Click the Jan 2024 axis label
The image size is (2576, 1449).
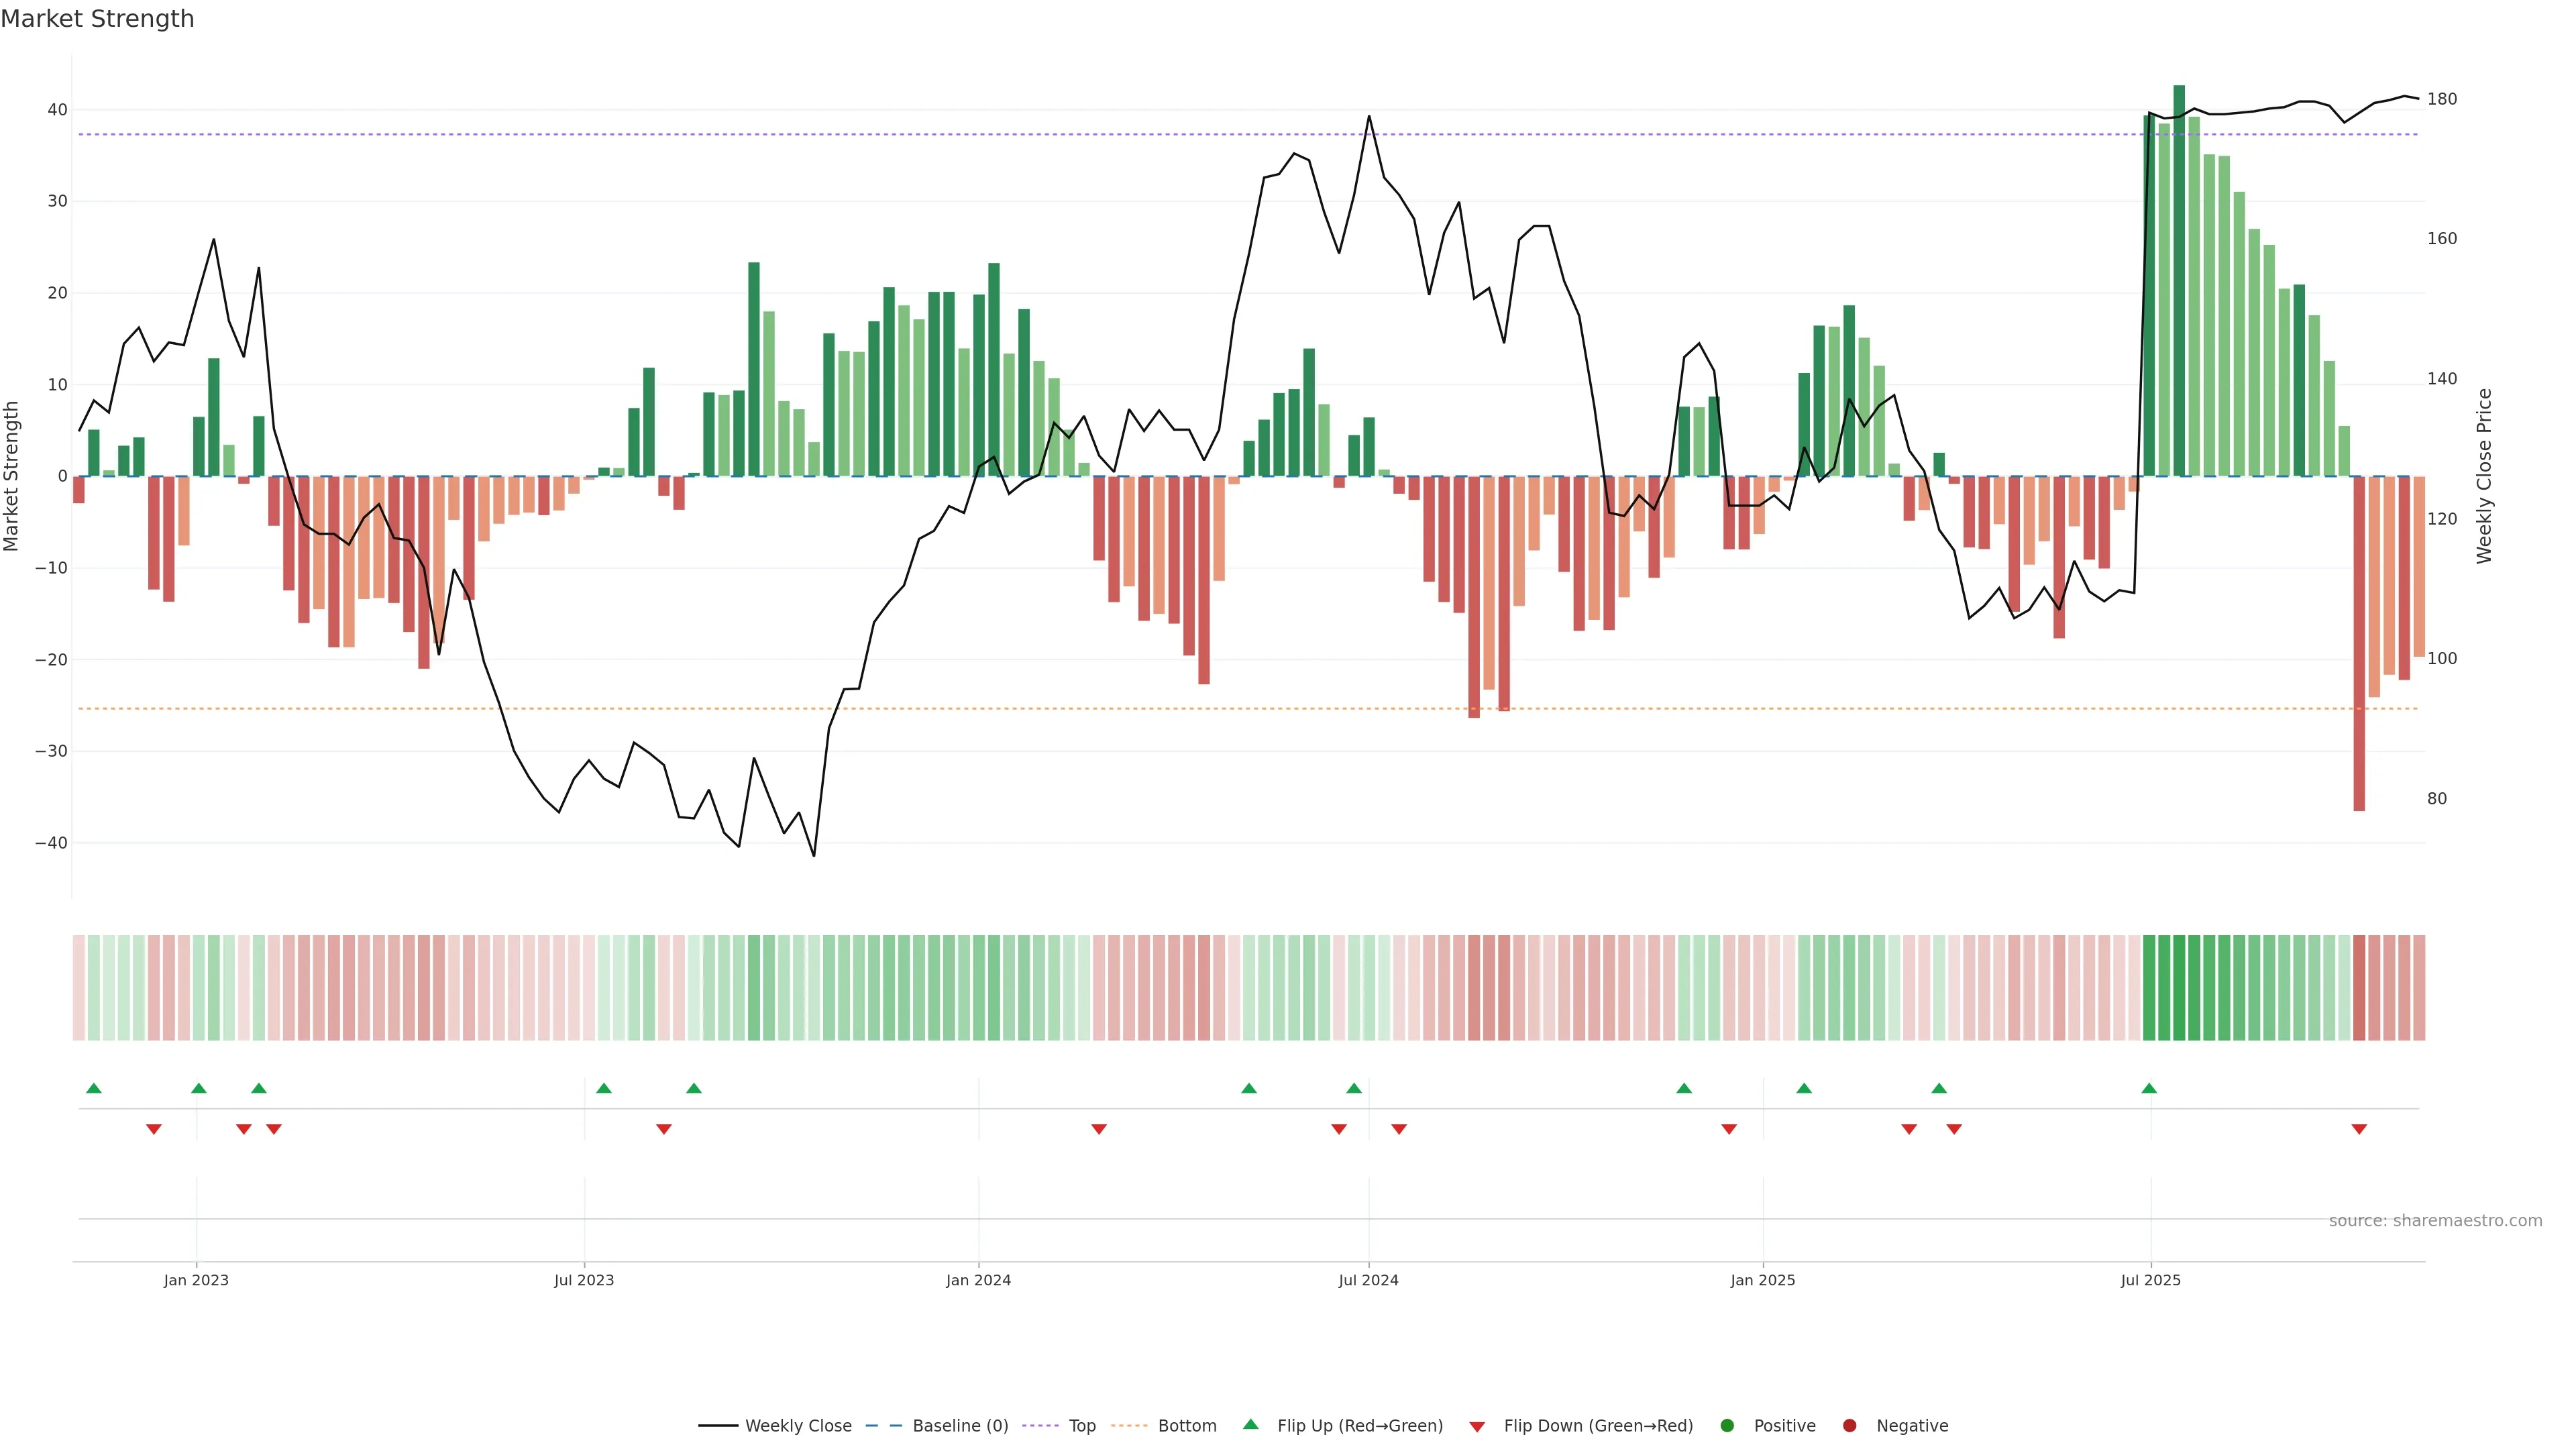click(x=978, y=1280)
